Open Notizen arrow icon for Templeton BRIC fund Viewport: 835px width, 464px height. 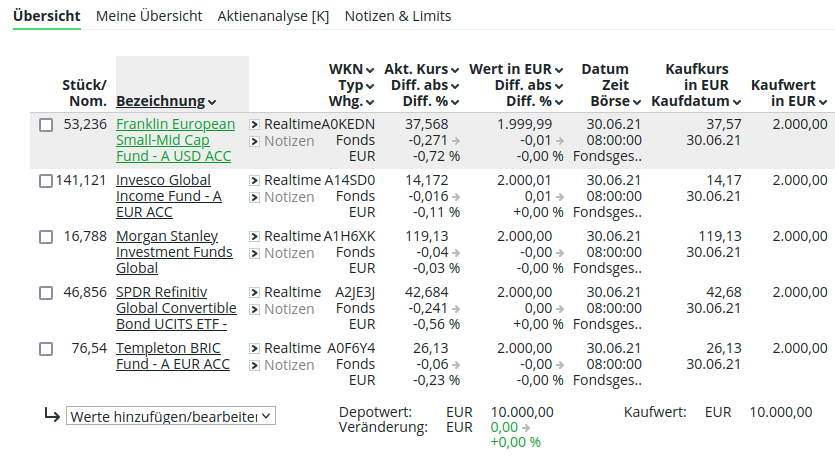(255, 365)
